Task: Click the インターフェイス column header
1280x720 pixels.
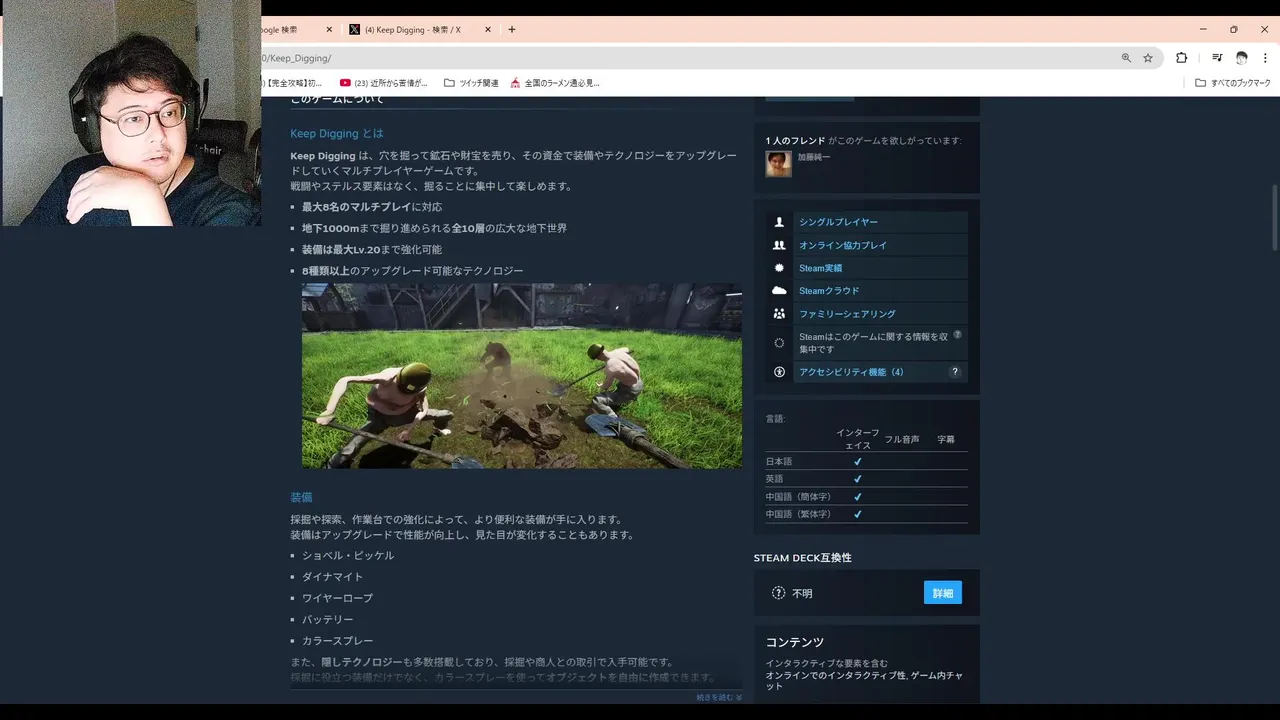Action: (858, 439)
